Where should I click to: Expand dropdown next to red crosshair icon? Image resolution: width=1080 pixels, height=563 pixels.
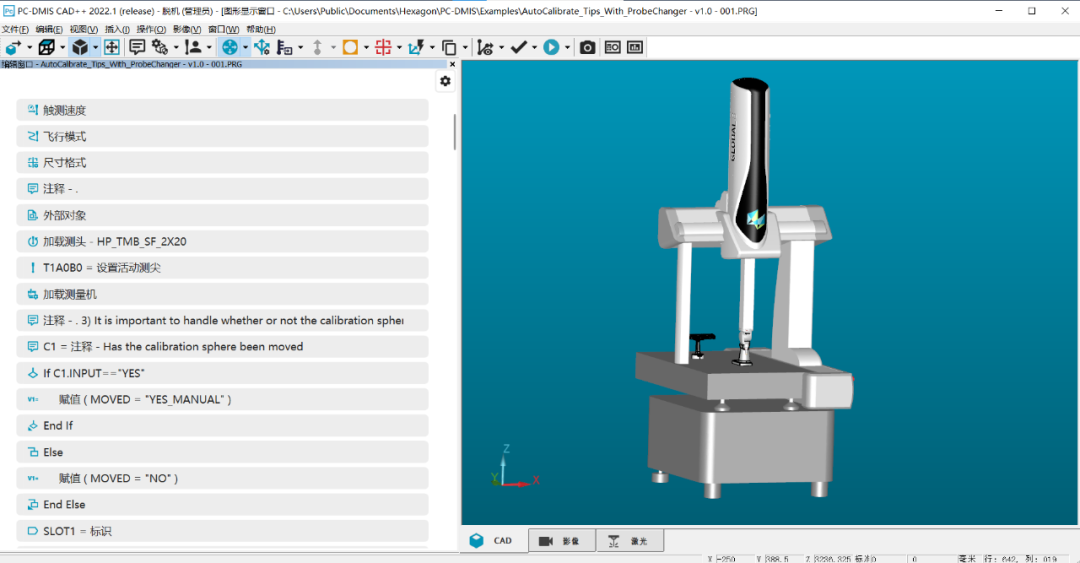point(399,48)
